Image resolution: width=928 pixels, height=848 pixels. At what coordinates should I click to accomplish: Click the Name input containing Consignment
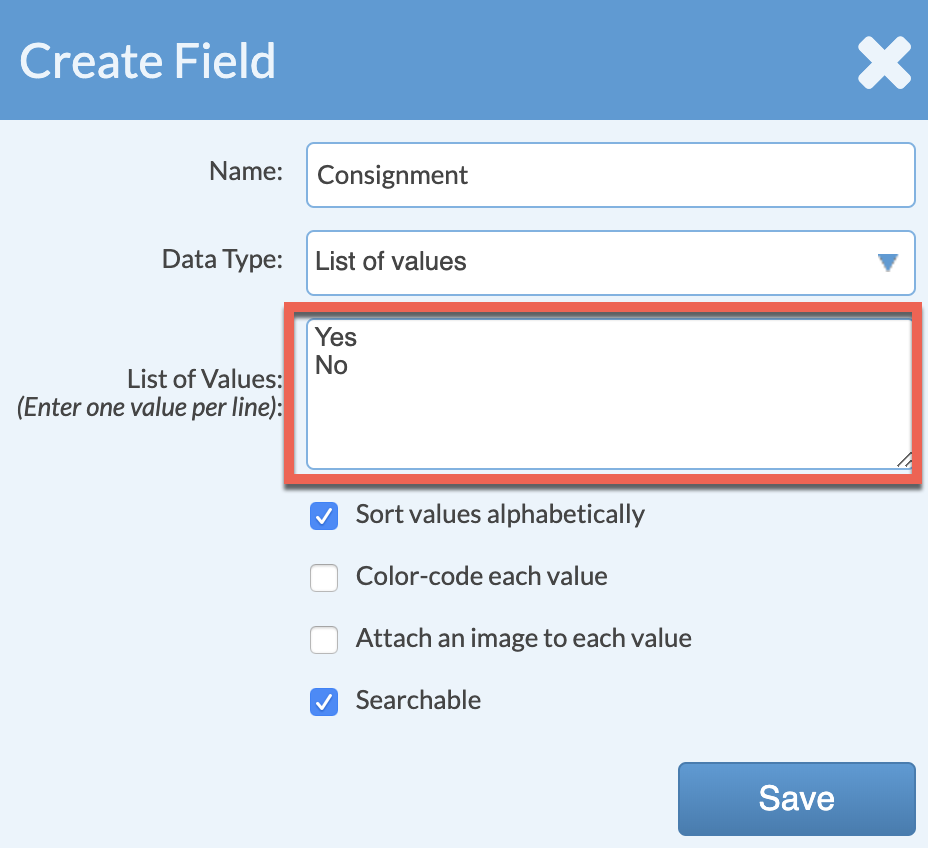click(x=610, y=175)
